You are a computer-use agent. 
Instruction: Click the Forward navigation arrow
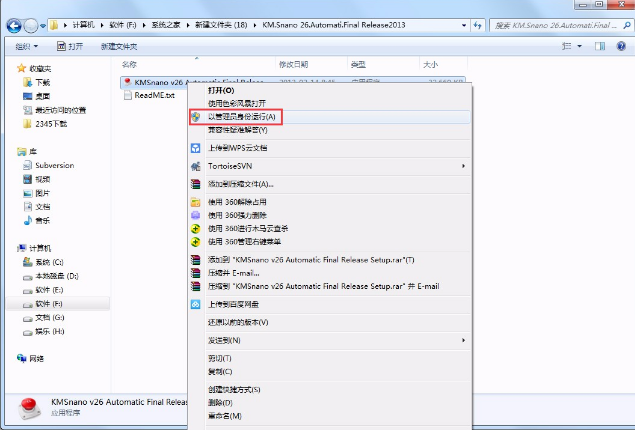(31, 26)
